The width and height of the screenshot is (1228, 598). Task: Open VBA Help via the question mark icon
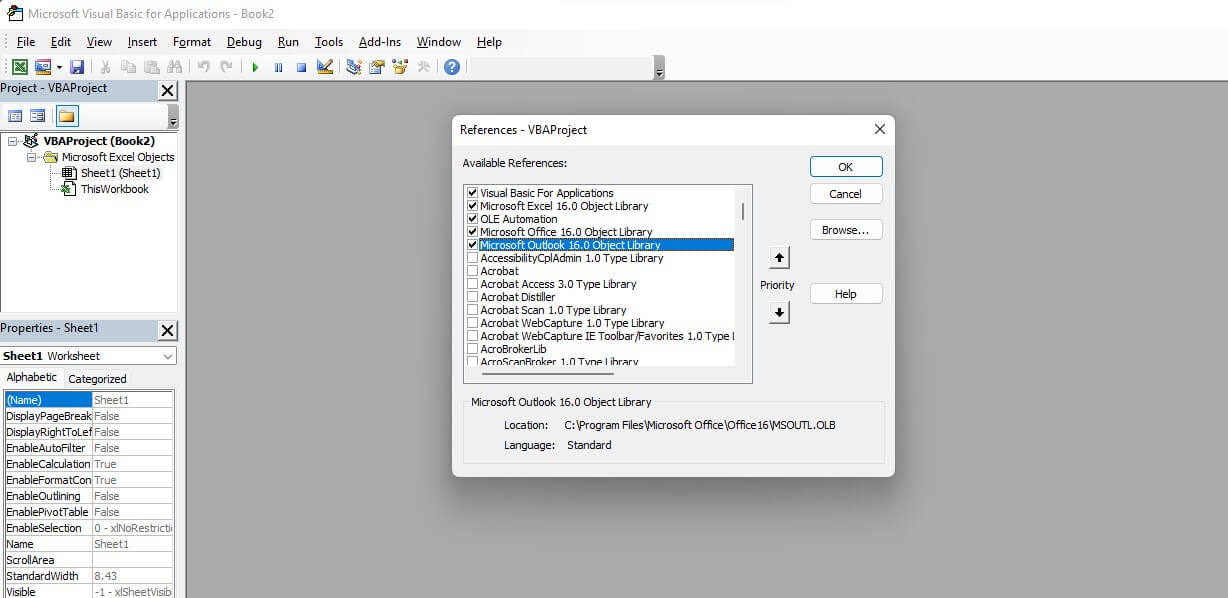coord(452,66)
